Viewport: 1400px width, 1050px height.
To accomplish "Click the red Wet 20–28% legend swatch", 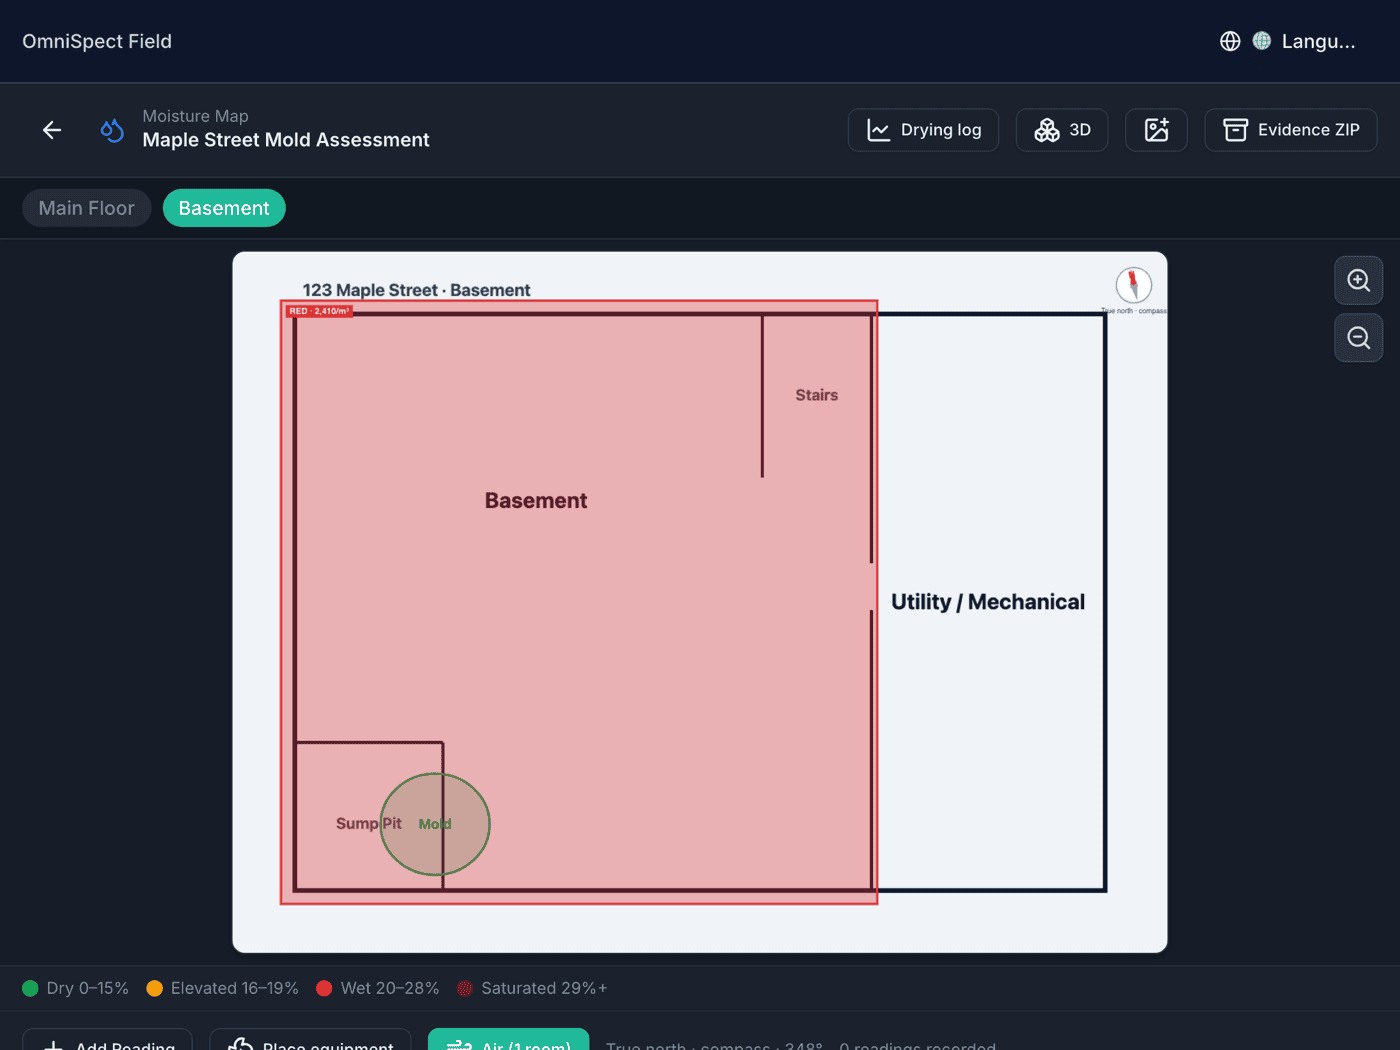I will (324, 988).
